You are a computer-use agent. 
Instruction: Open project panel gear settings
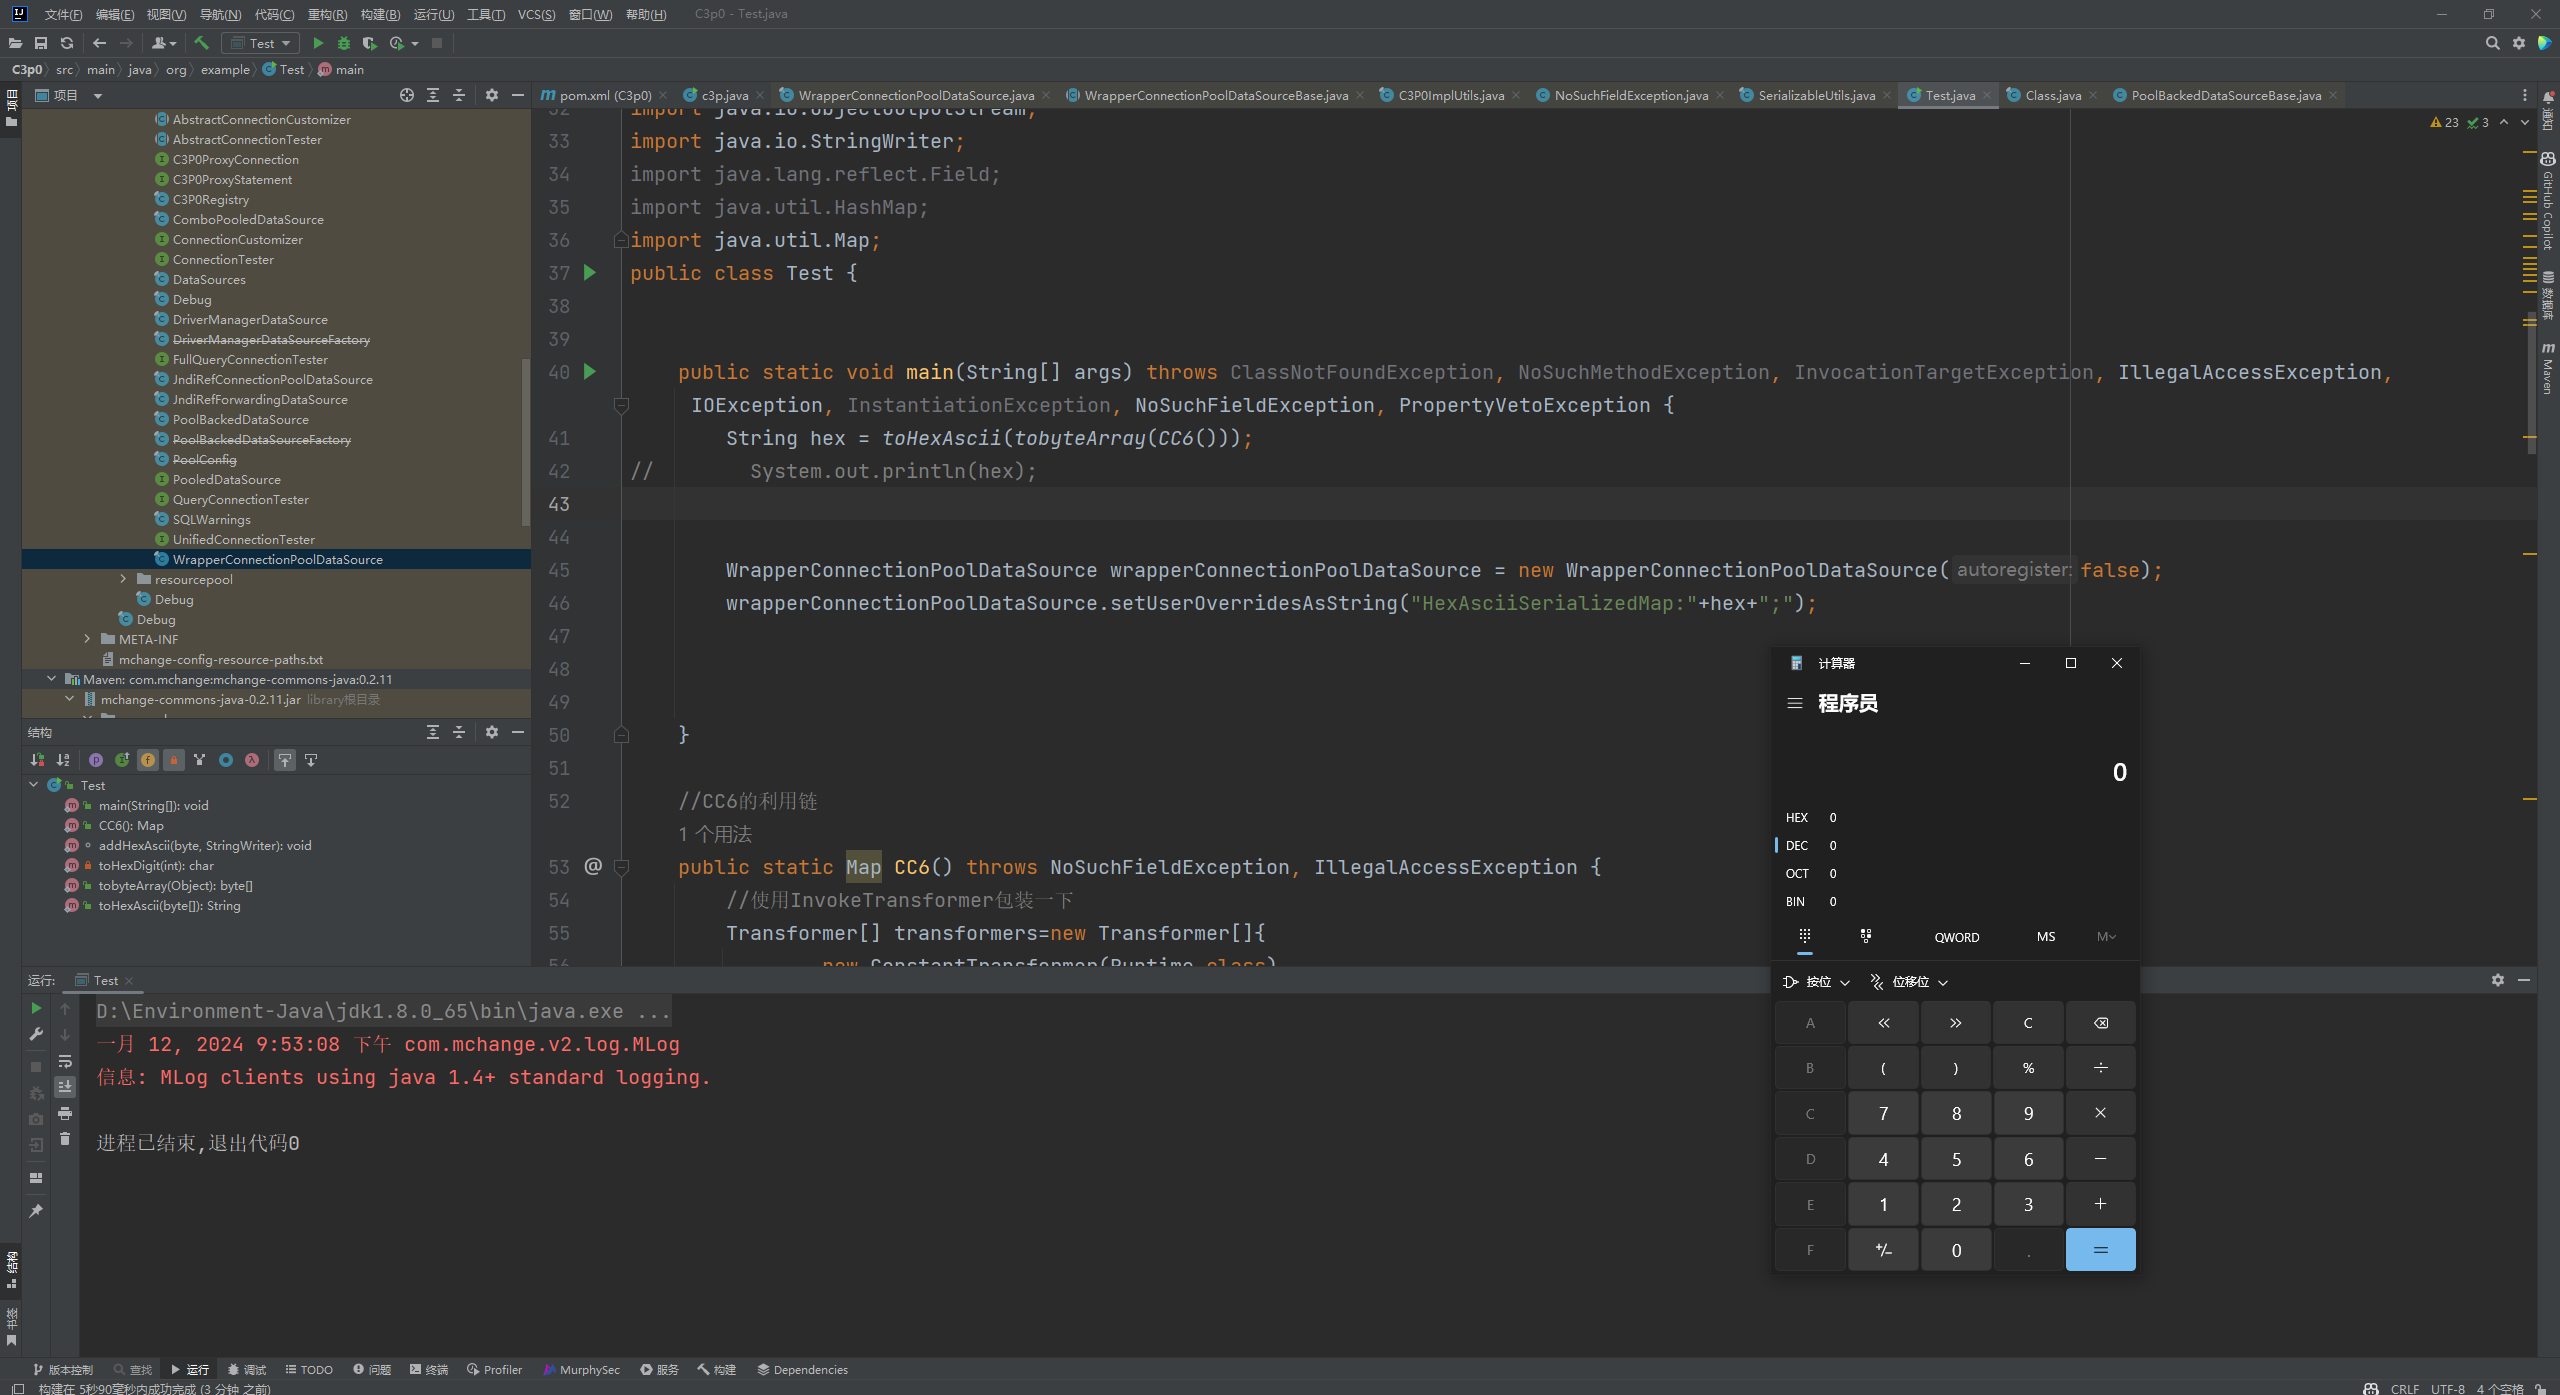click(x=492, y=95)
